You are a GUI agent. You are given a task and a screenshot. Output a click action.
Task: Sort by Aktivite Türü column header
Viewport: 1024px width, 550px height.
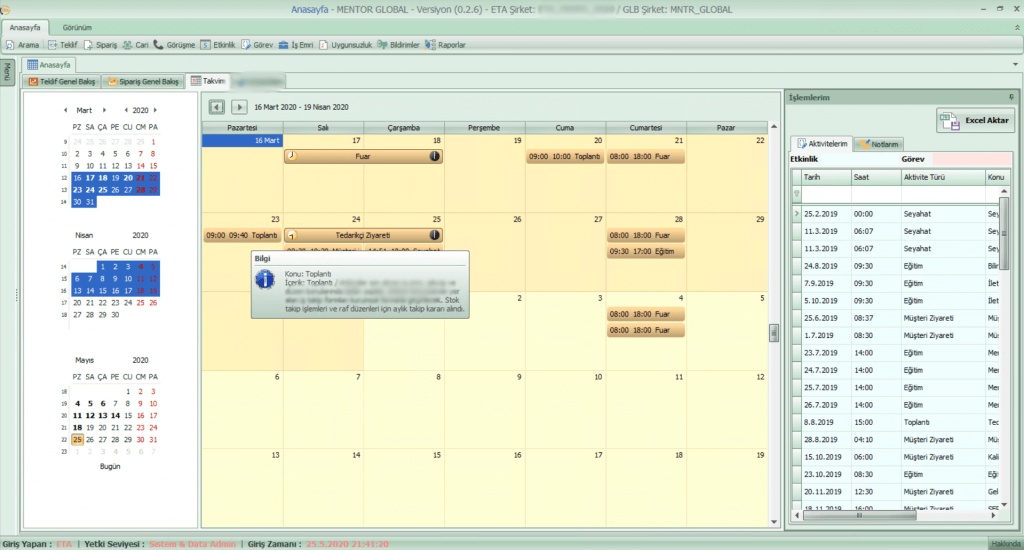pos(943,177)
